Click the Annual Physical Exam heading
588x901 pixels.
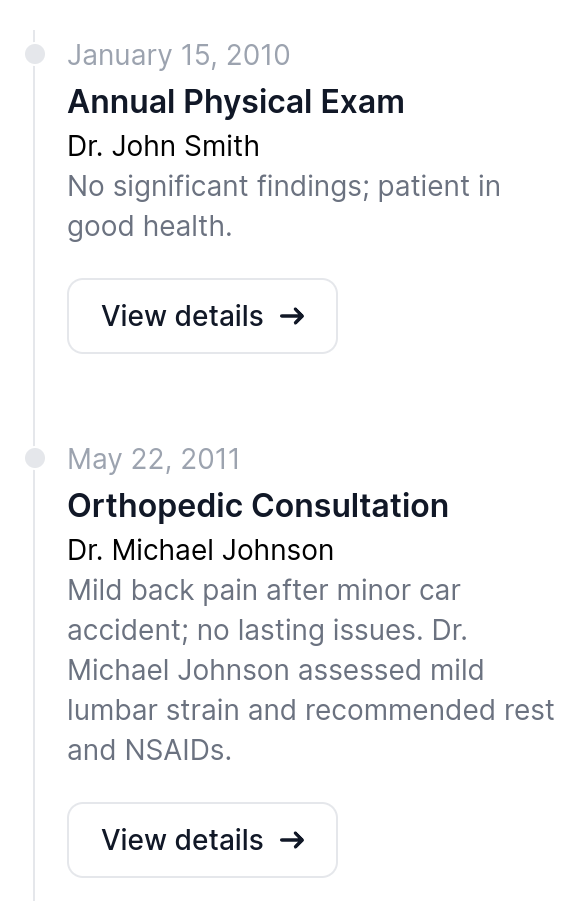click(x=235, y=101)
